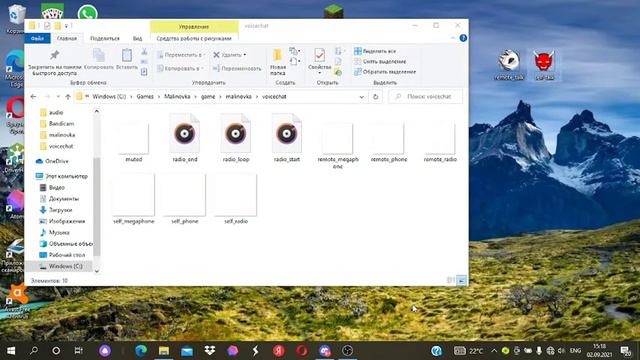Open the red devil desktop icon

[544, 65]
